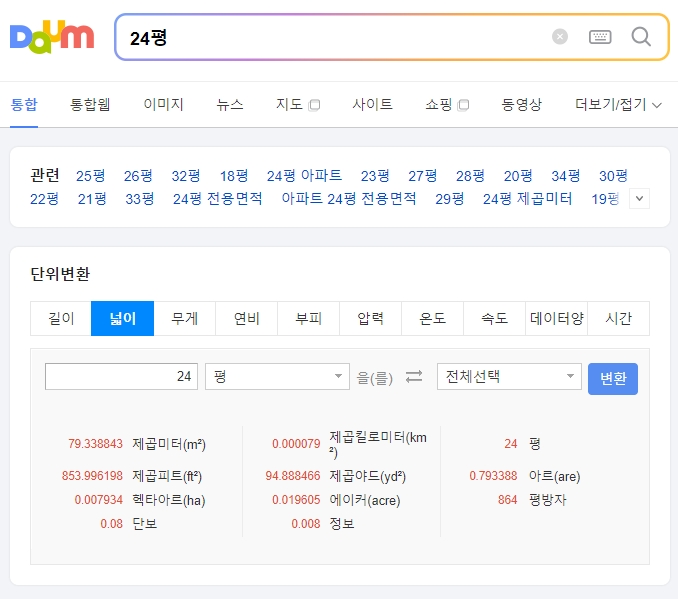The image size is (678, 599).
Task: Switch to the 사이트 tab
Action: click(x=372, y=105)
